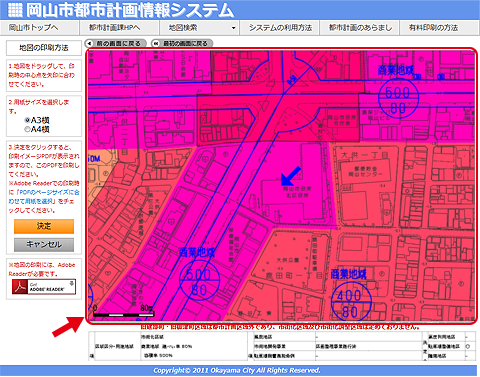The image size is (480, 377).
Task: Click the 地図の印刷方法 panel header
Action: 44,48
